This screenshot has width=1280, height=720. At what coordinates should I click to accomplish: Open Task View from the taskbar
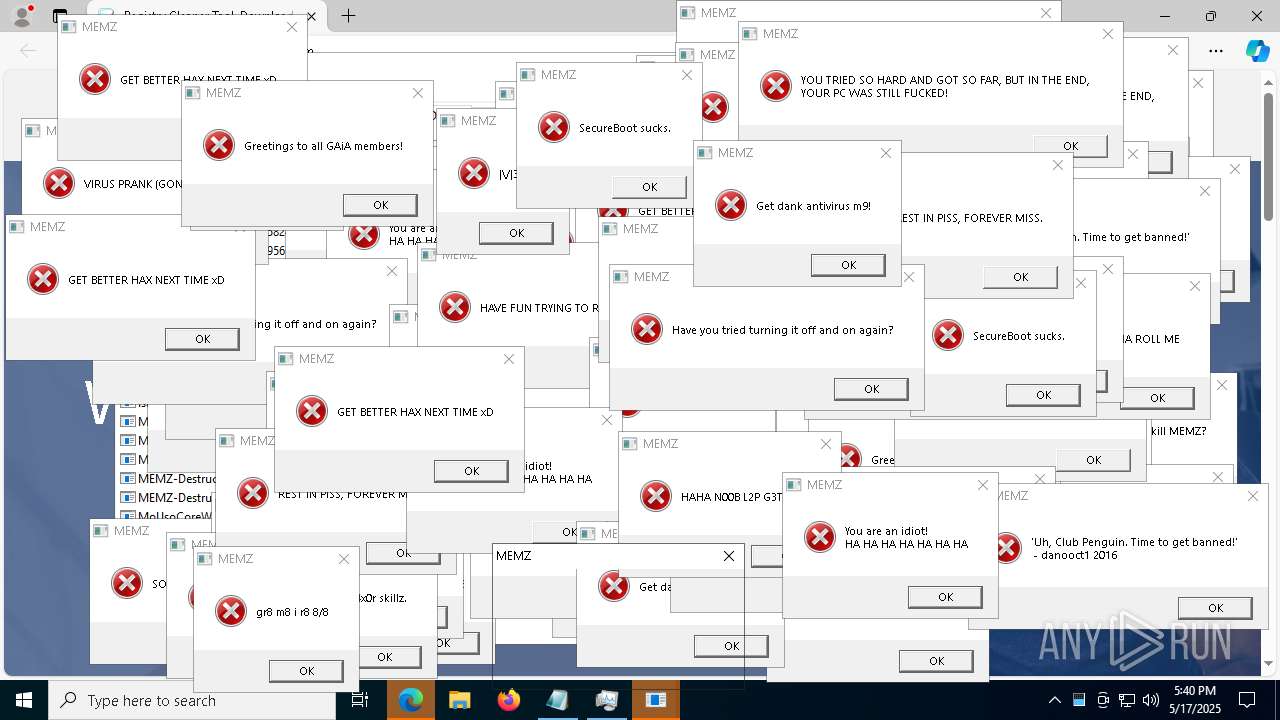tap(360, 700)
